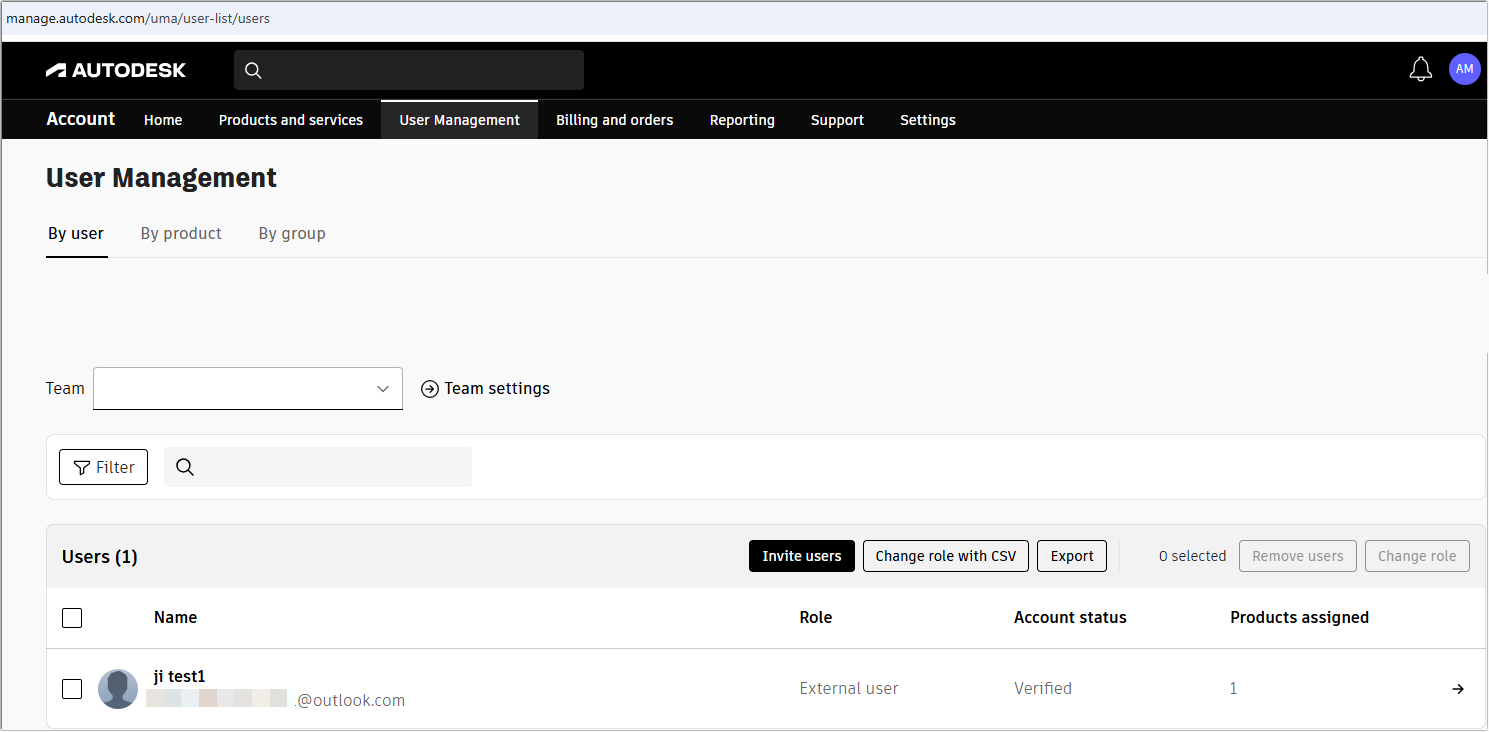Screen dimensions: 1489x732
Task: Open the Reporting menu item
Action: tap(742, 120)
